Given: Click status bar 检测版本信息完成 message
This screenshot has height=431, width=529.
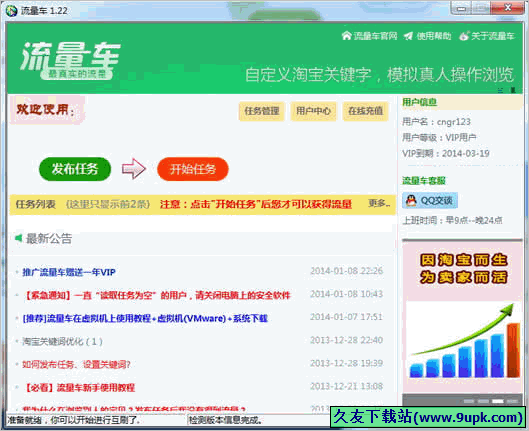Looking at the screenshot, I should tap(226, 420).
